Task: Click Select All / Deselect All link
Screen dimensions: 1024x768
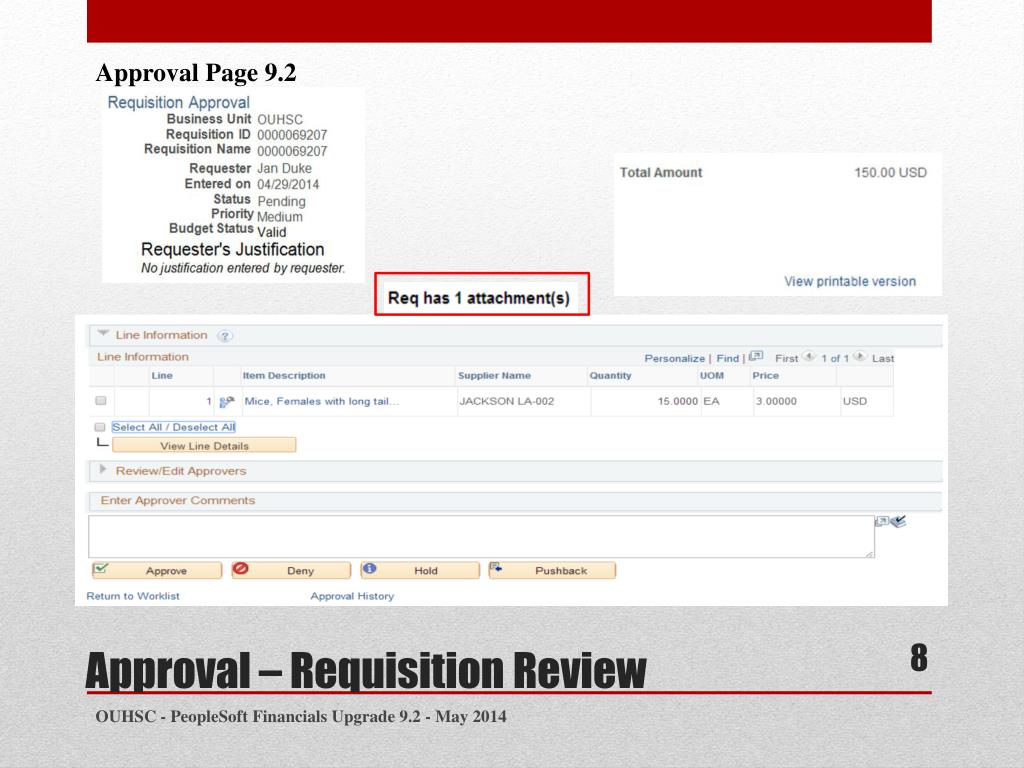Action: click(174, 427)
